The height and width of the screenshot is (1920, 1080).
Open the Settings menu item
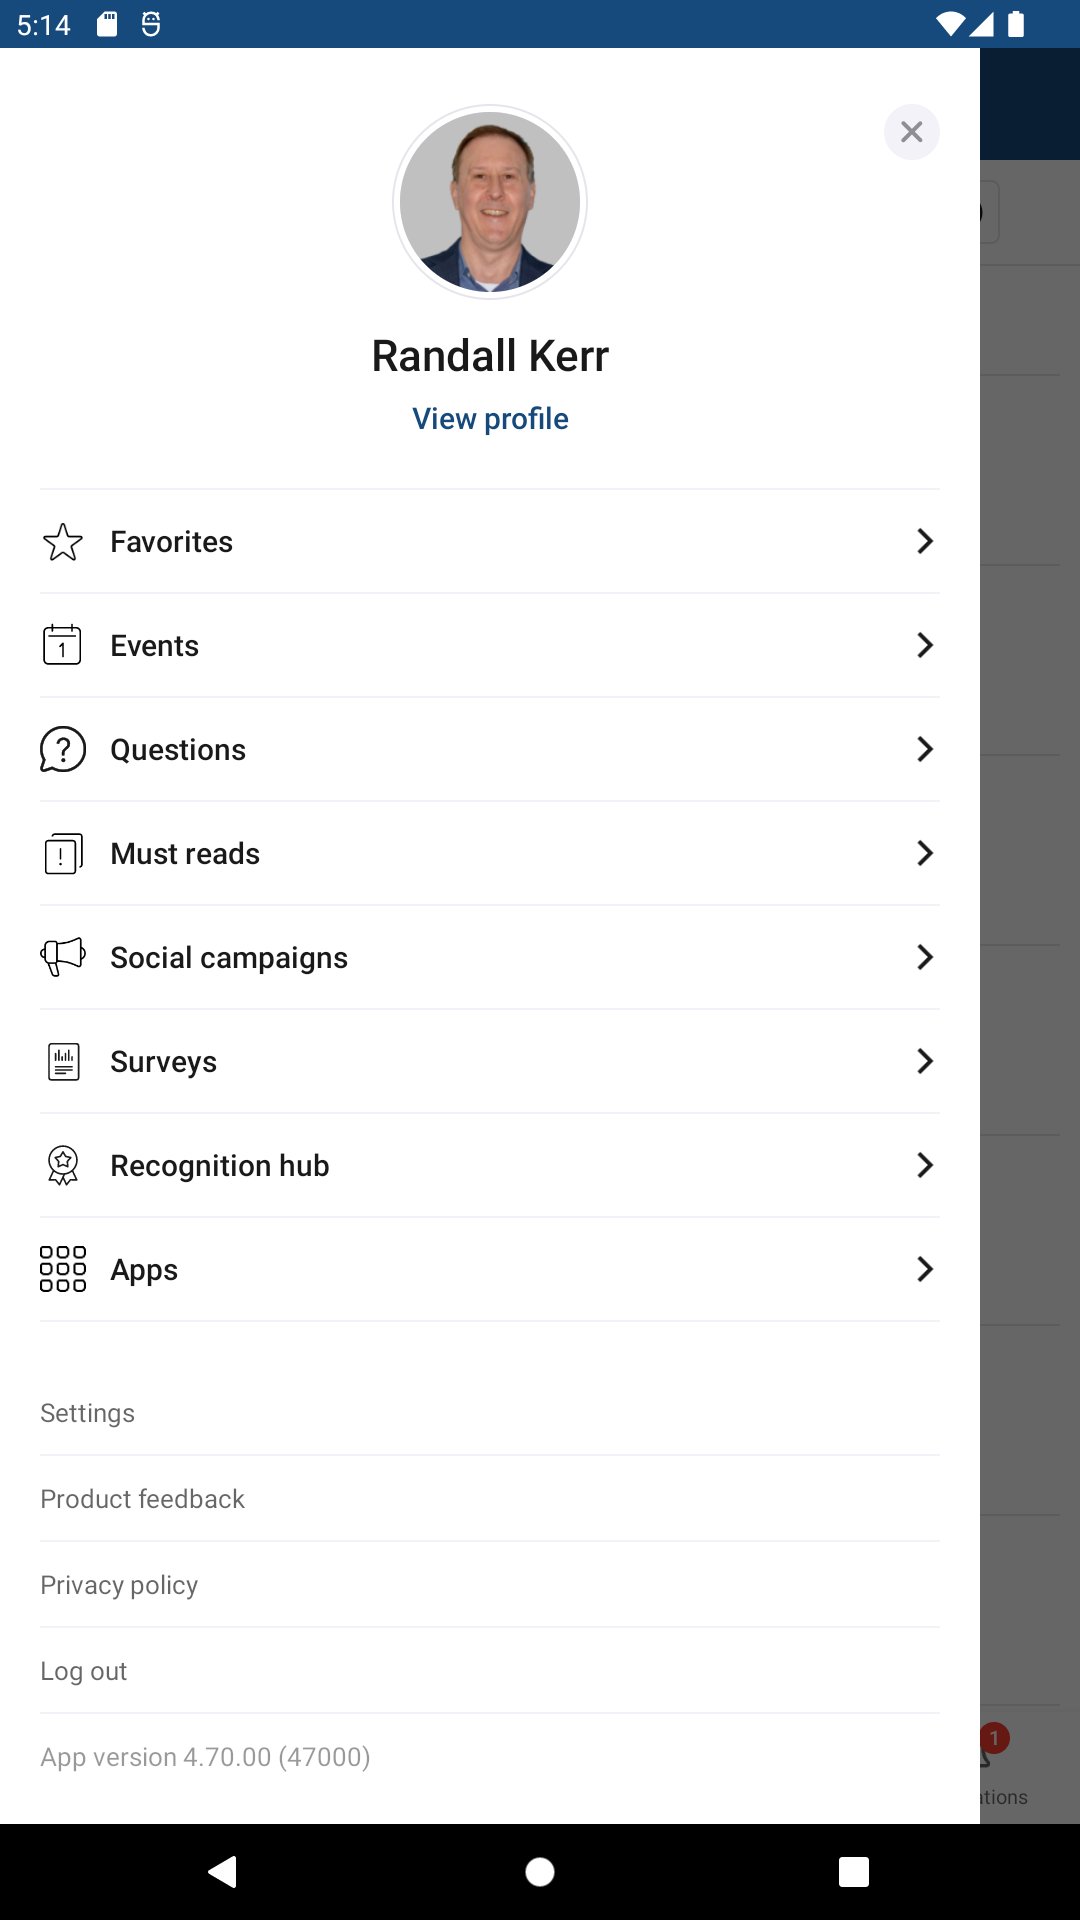click(88, 1413)
